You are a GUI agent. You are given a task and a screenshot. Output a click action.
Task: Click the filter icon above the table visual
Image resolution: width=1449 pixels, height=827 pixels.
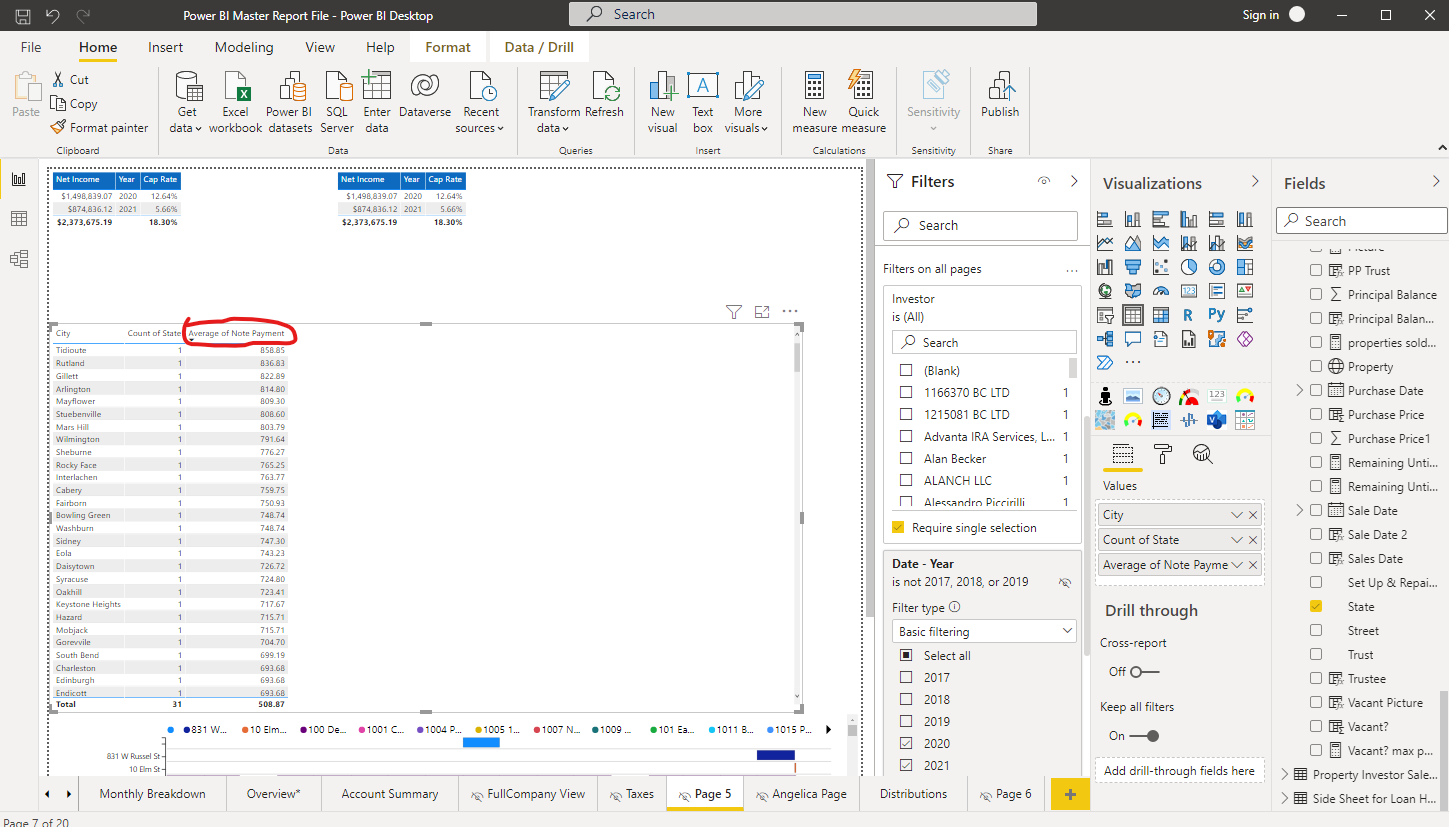click(x=733, y=312)
